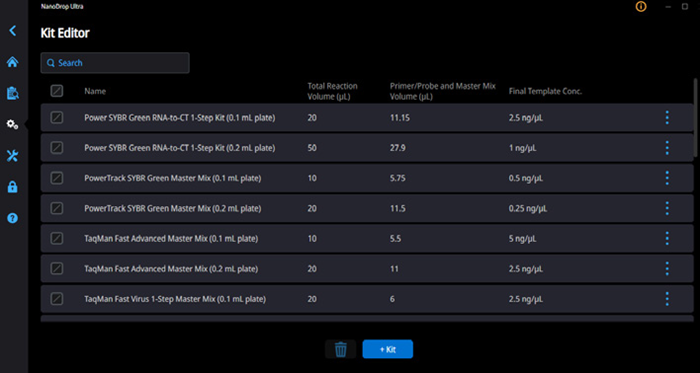Open options menu for PowerTrack SYBR 0.2 mL kit
This screenshot has width=700, height=373.
pos(667,208)
